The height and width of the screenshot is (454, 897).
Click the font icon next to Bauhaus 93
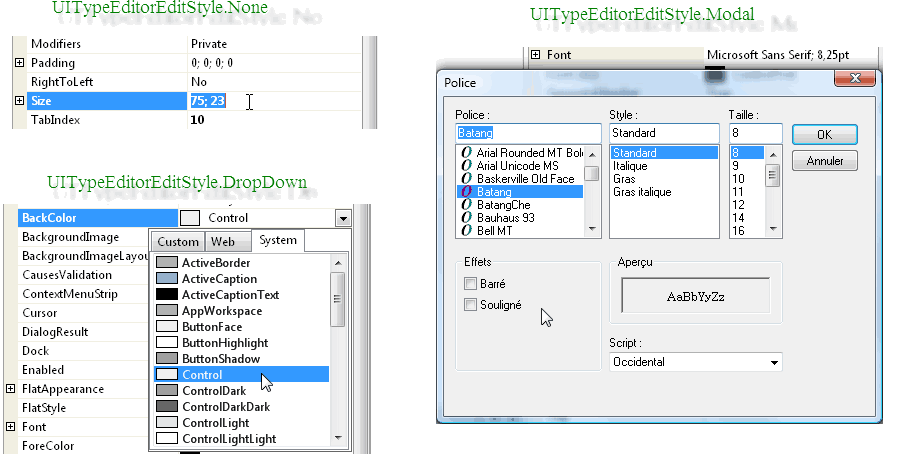point(466,217)
